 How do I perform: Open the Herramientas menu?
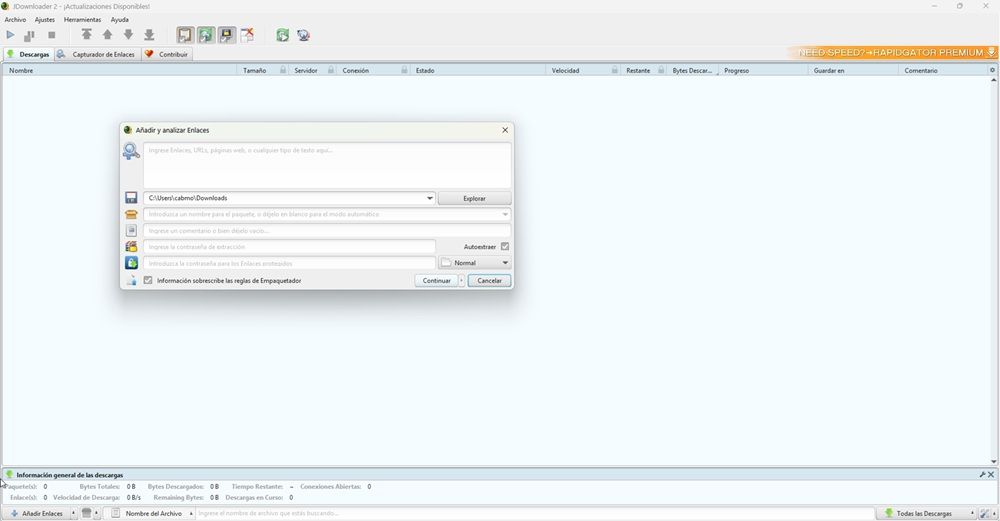[82, 20]
